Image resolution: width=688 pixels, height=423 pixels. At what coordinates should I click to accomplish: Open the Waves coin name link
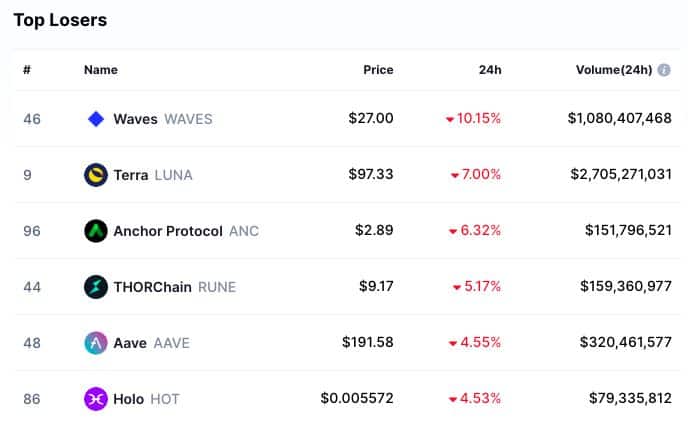[135, 119]
